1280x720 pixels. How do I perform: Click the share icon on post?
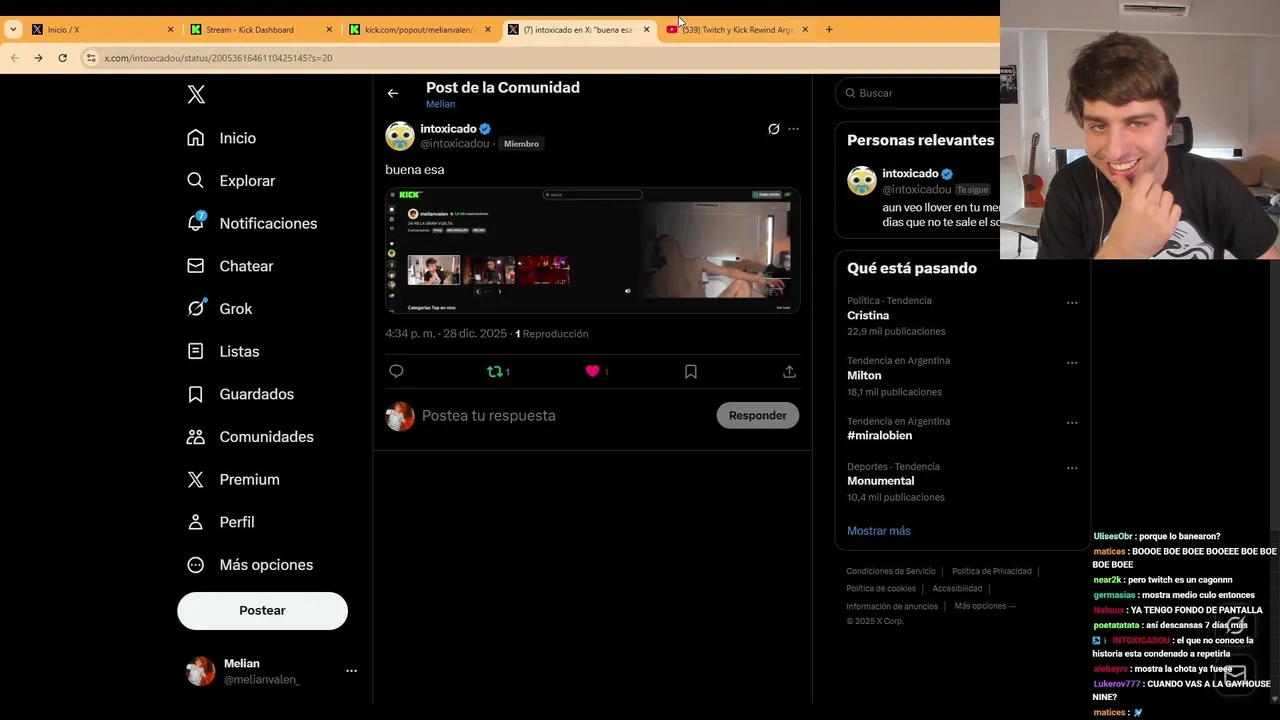pos(789,371)
